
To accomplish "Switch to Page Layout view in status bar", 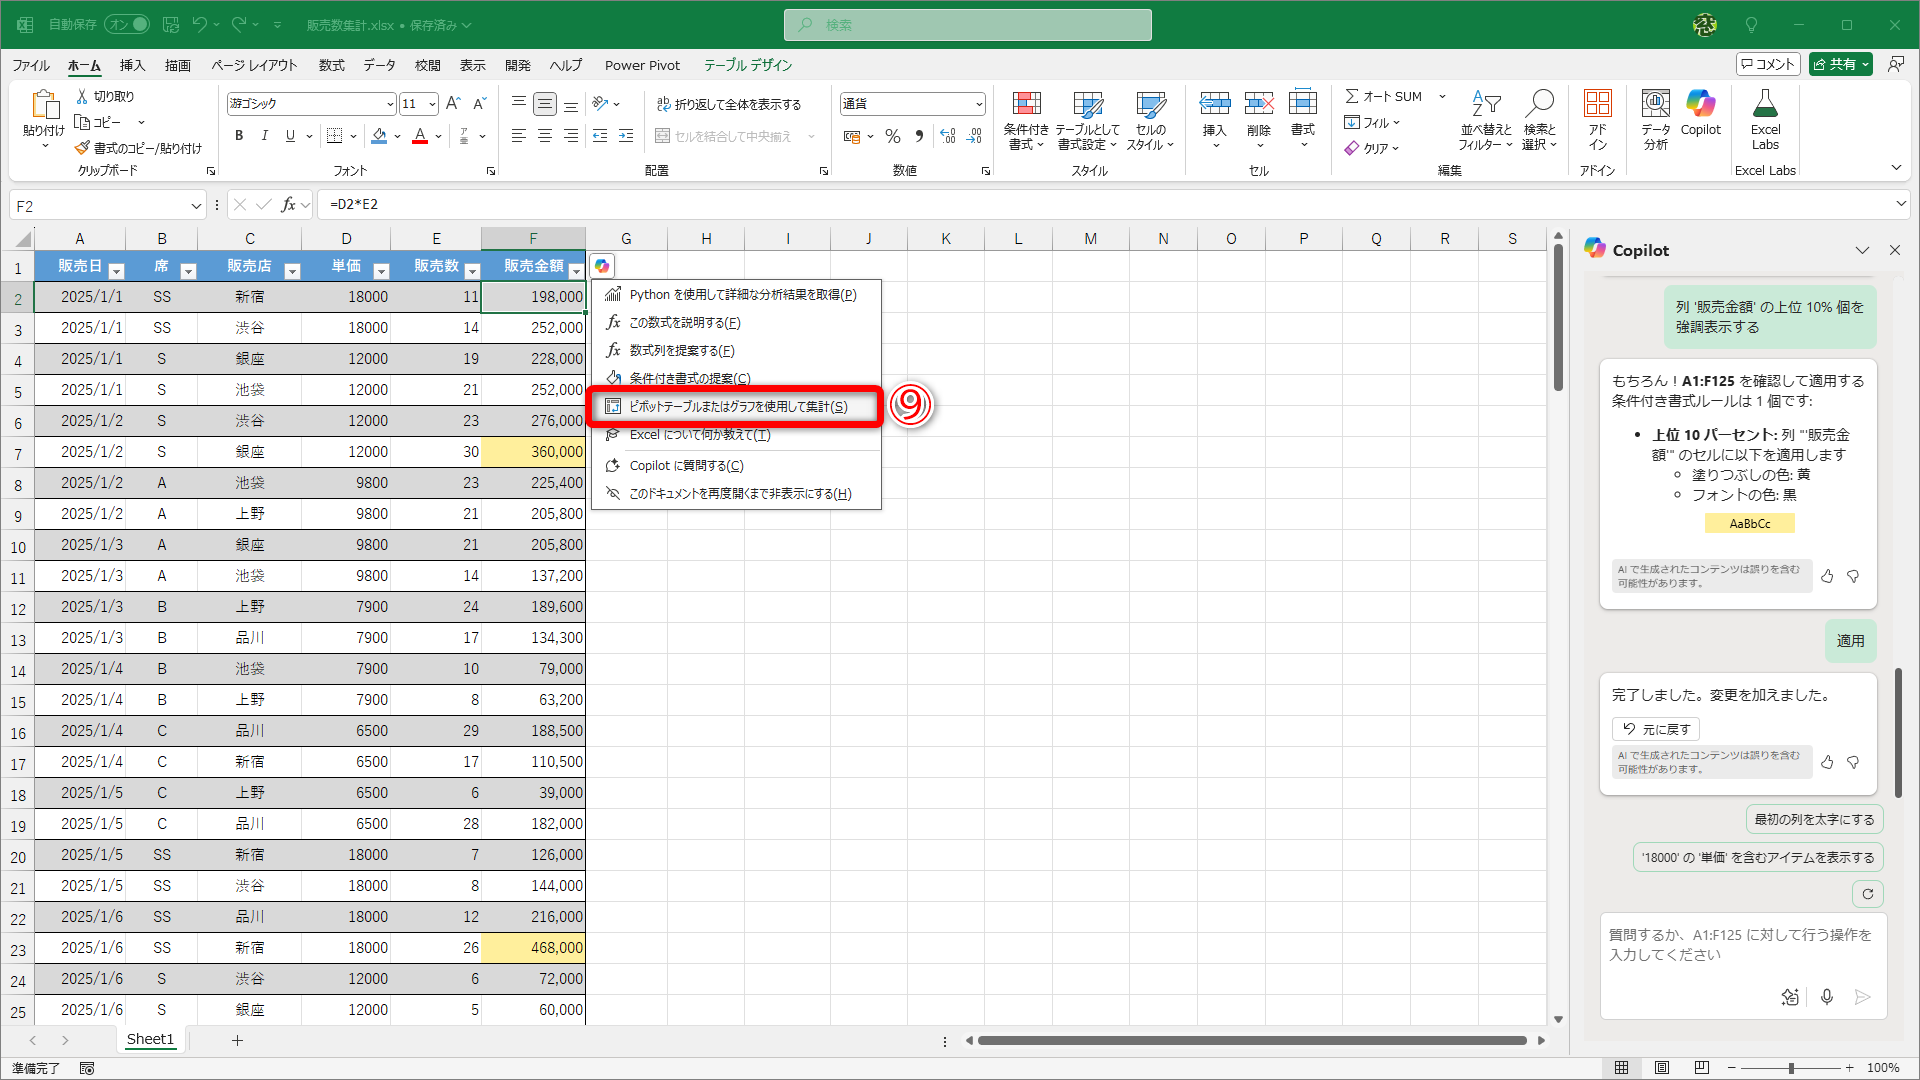I will pos(1662,1068).
